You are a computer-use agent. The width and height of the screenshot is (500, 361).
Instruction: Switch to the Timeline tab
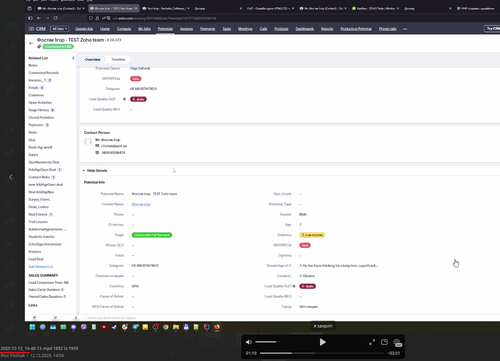pyautogui.click(x=118, y=59)
